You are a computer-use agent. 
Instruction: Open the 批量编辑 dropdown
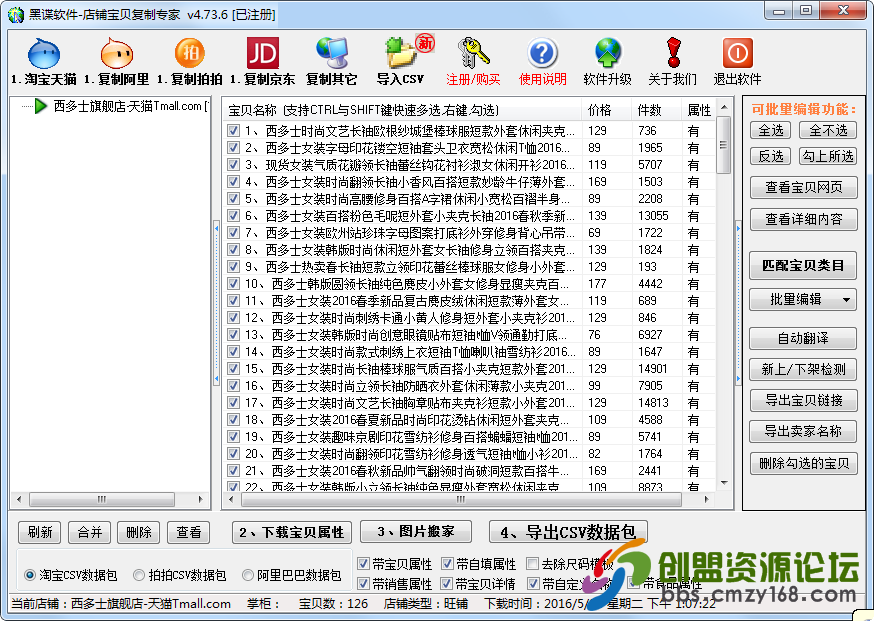[x=803, y=300]
